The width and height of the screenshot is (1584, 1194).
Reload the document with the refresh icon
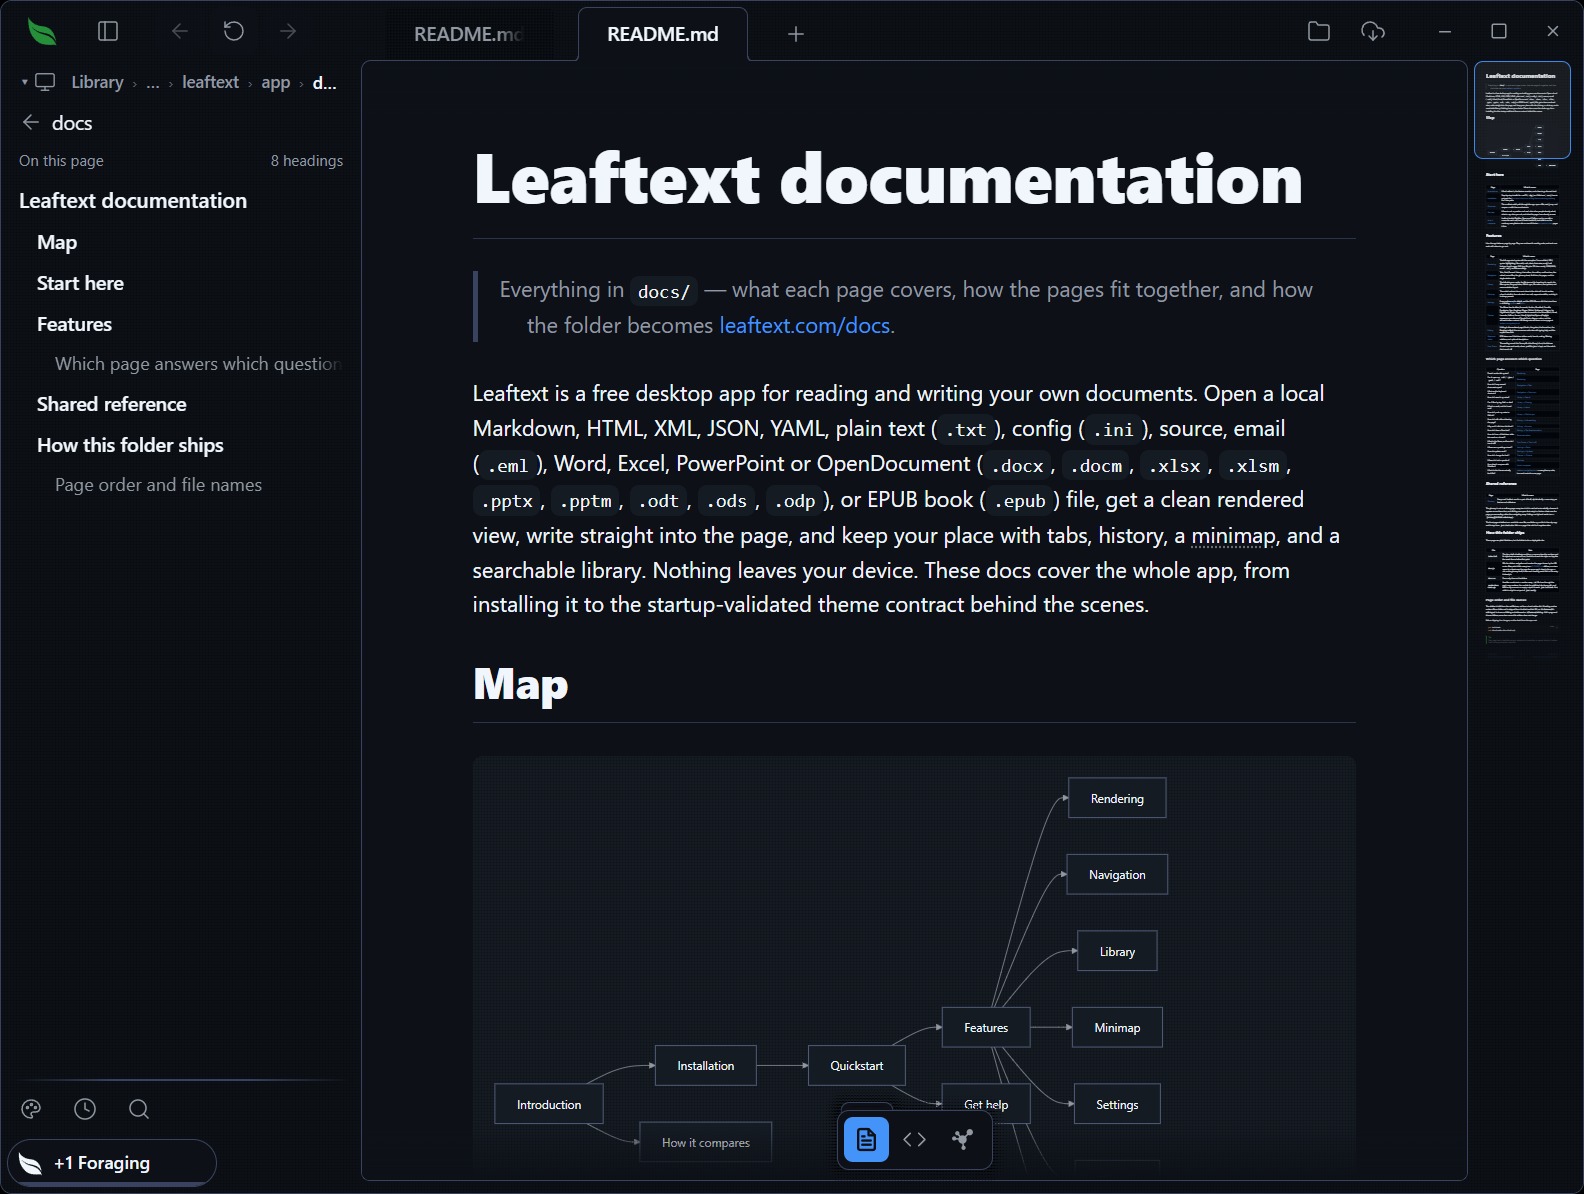[234, 32]
